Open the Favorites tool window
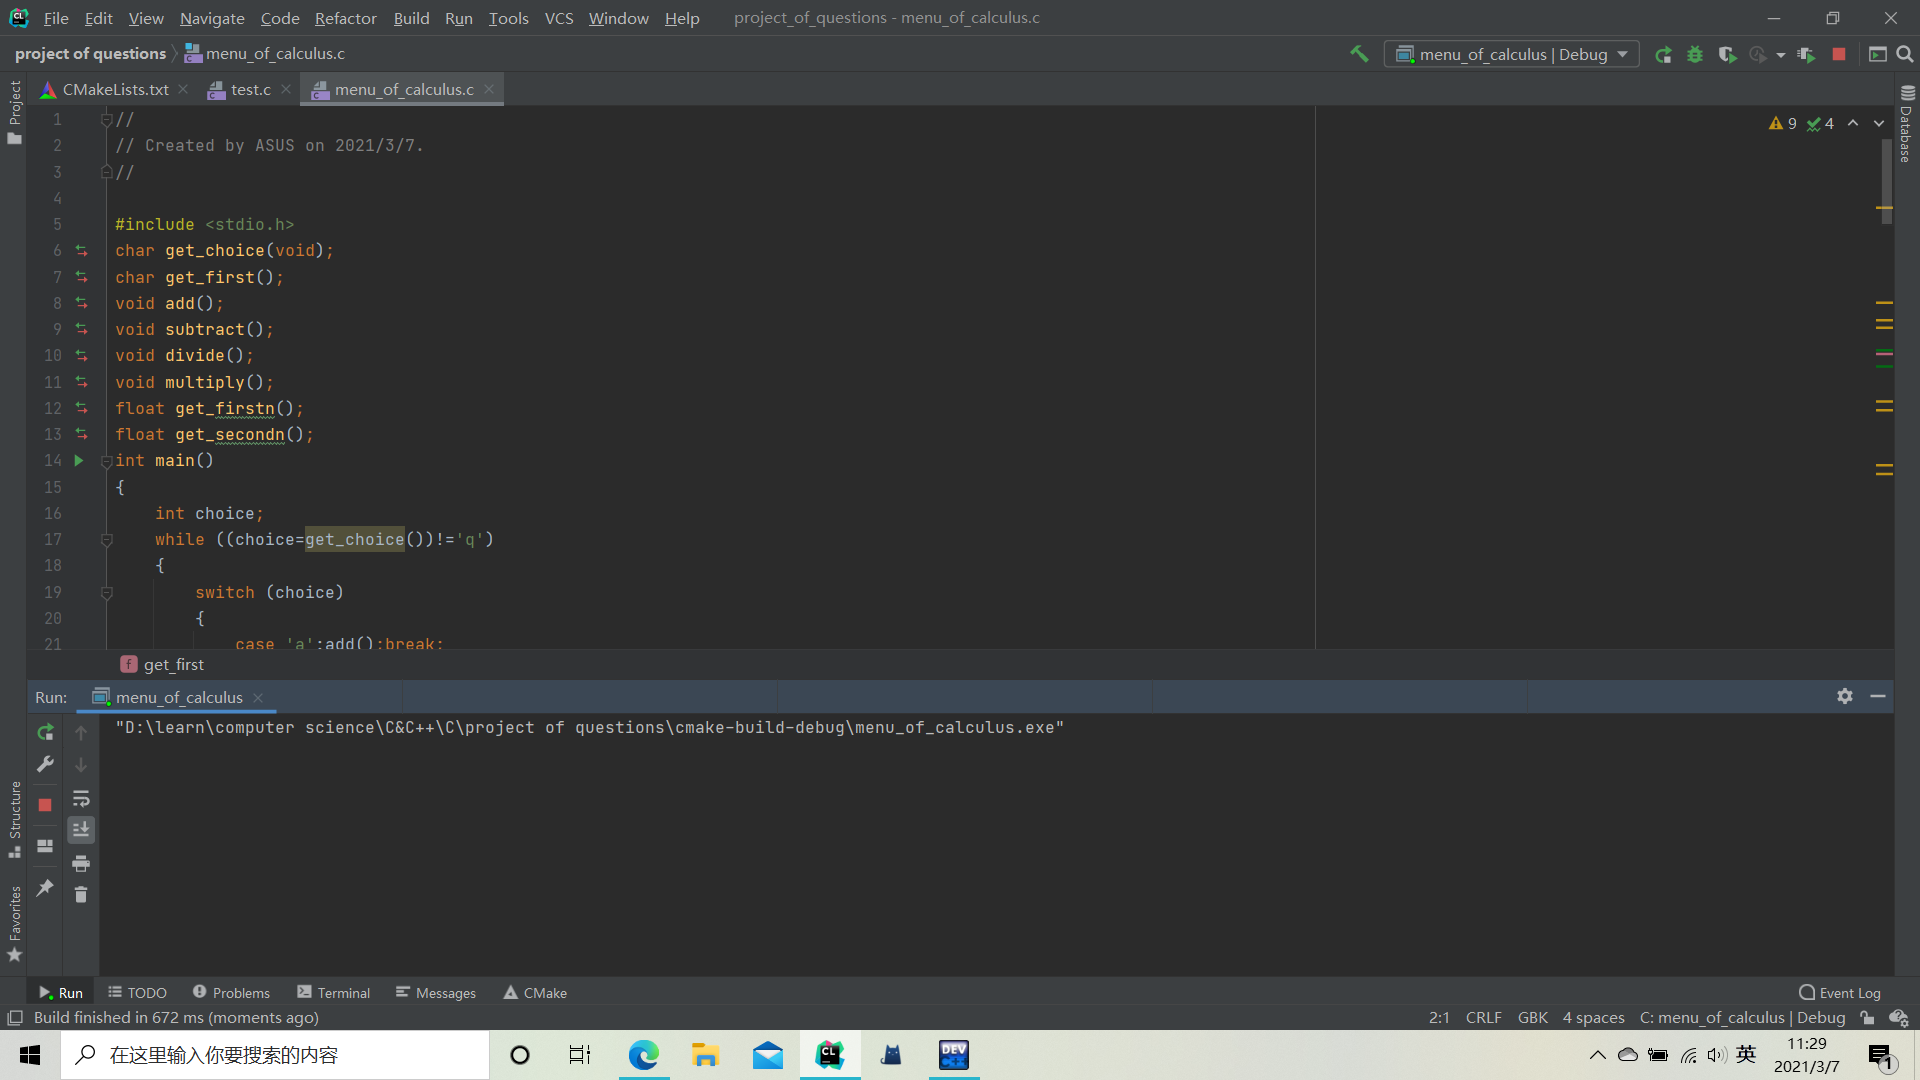This screenshot has width=1920, height=1080. coord(14,924)
